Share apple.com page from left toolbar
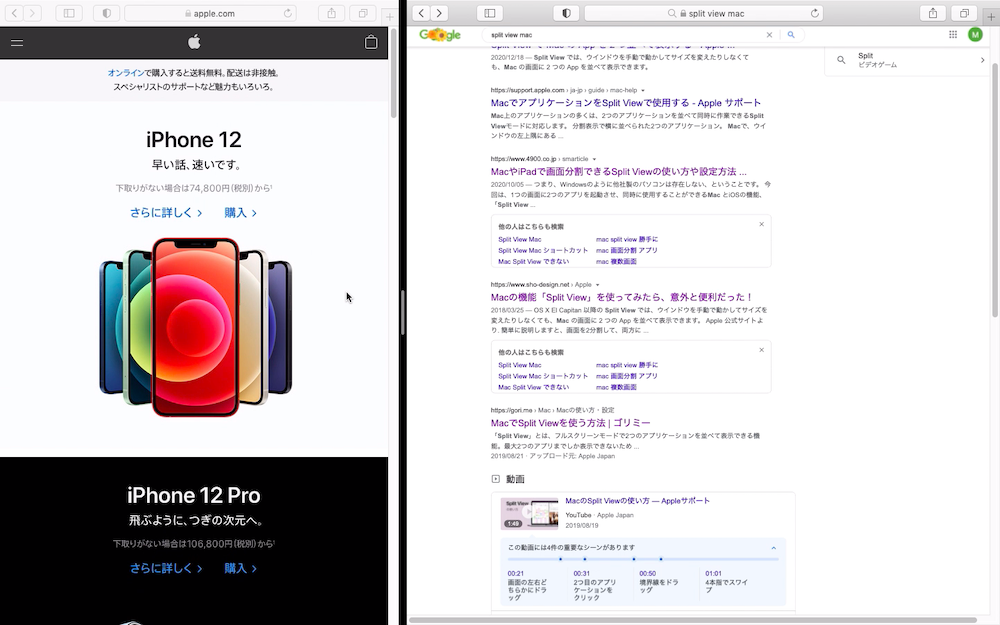 pos(332,13)
